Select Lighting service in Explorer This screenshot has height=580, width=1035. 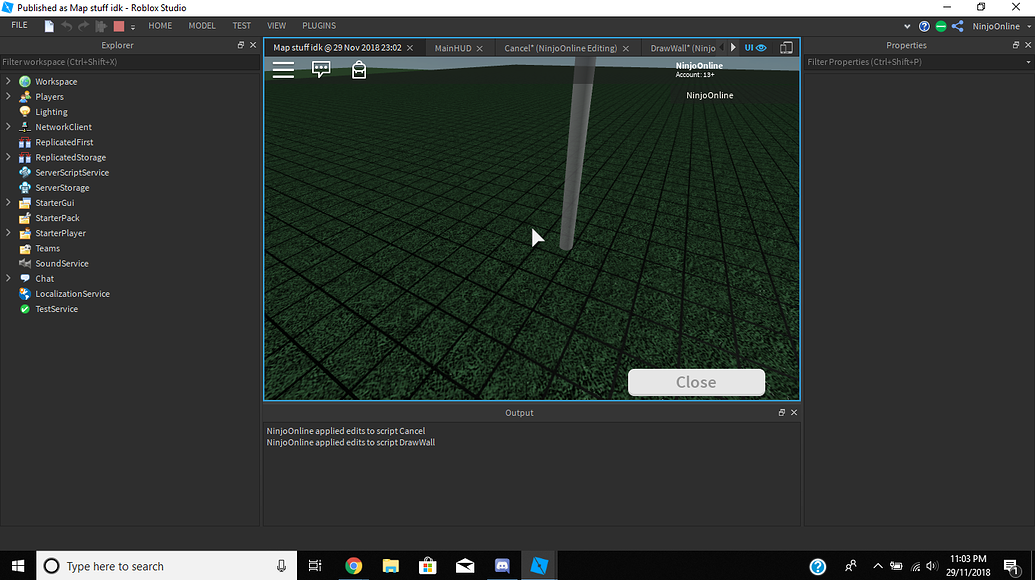tap(51, 112)
